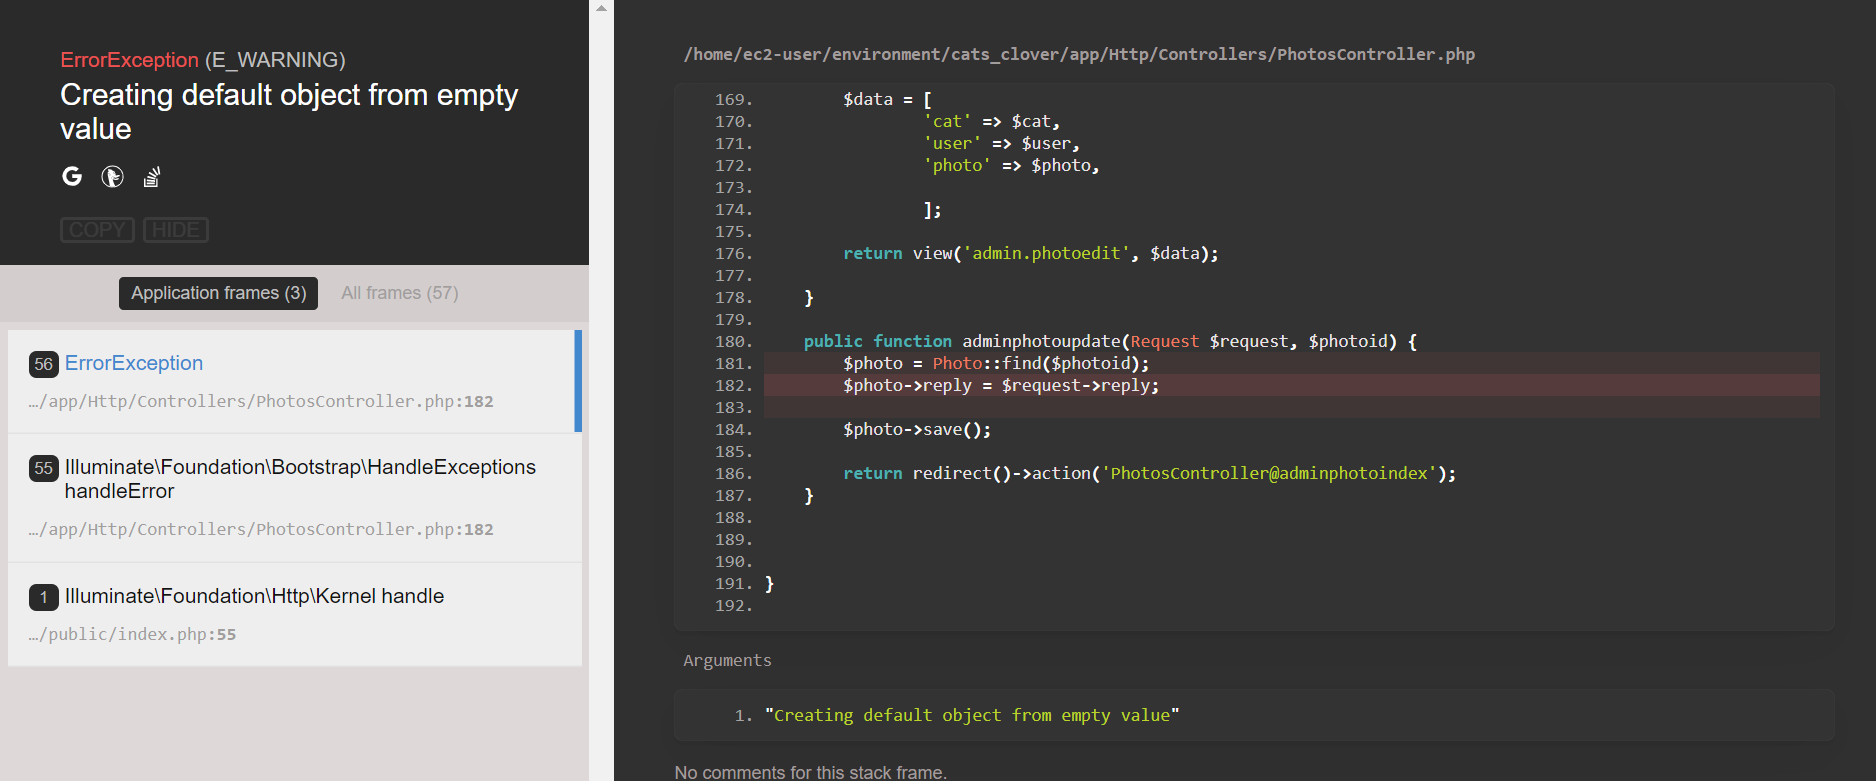Click the frame number badge 56
1876x781 pixels.
tap(43, 364)
